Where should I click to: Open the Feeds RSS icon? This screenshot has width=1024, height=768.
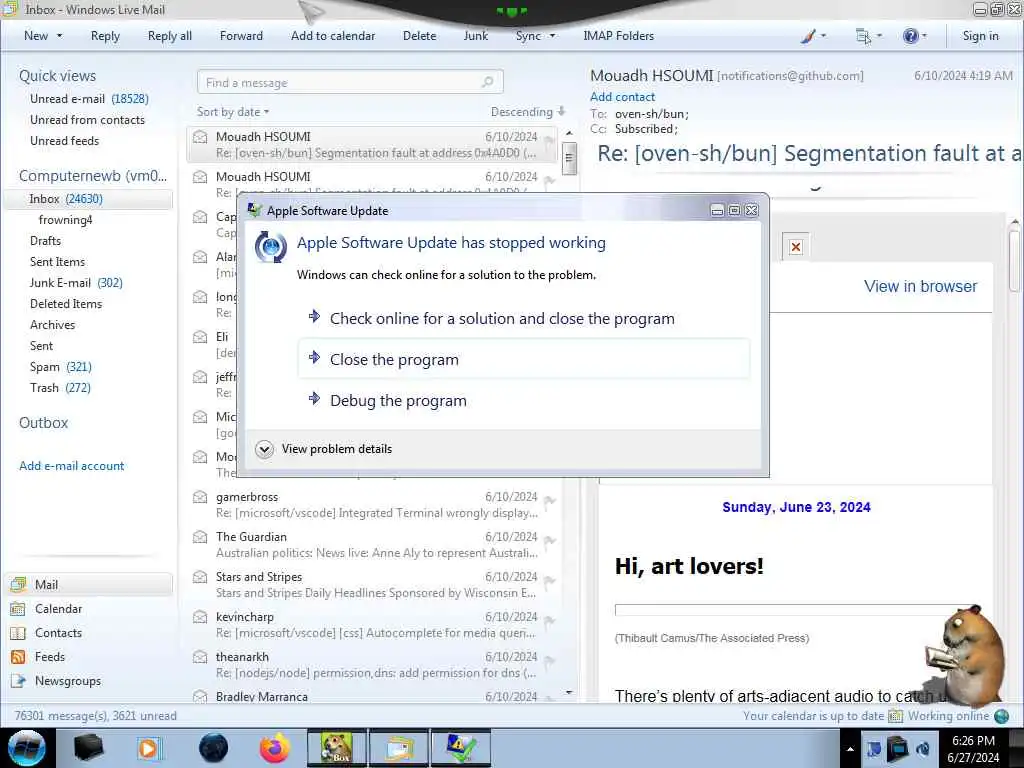(x=18, y=657)
